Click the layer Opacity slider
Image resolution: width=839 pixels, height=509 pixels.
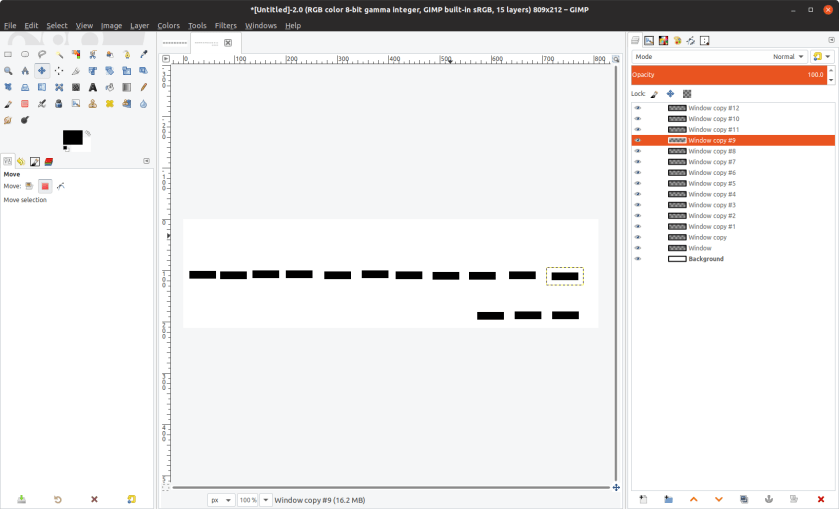click(x=730, y=74)
